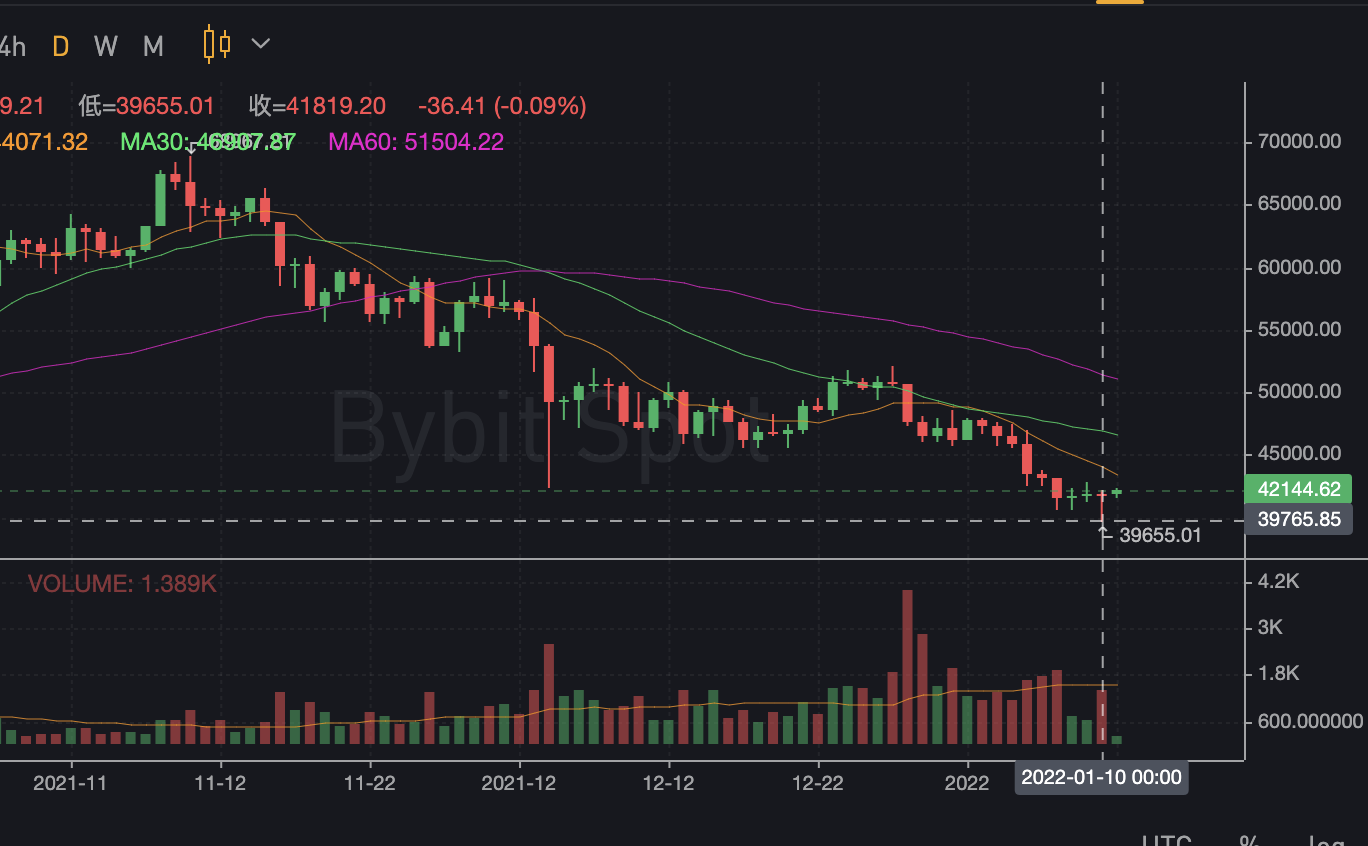Click the 2022-01-10 00:00 date label
The height and width of the screenshot is (846, 1368).
click(1101, 777)
